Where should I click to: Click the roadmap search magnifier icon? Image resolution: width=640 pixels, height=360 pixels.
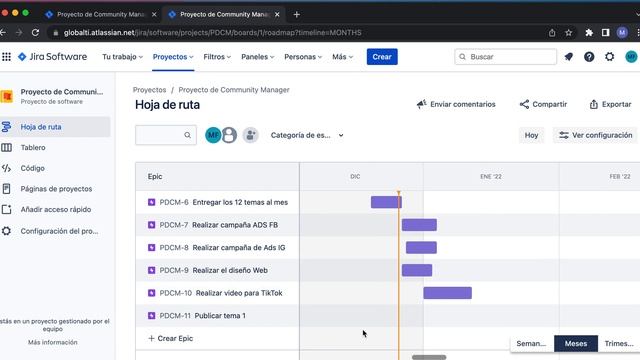(187, 135)
